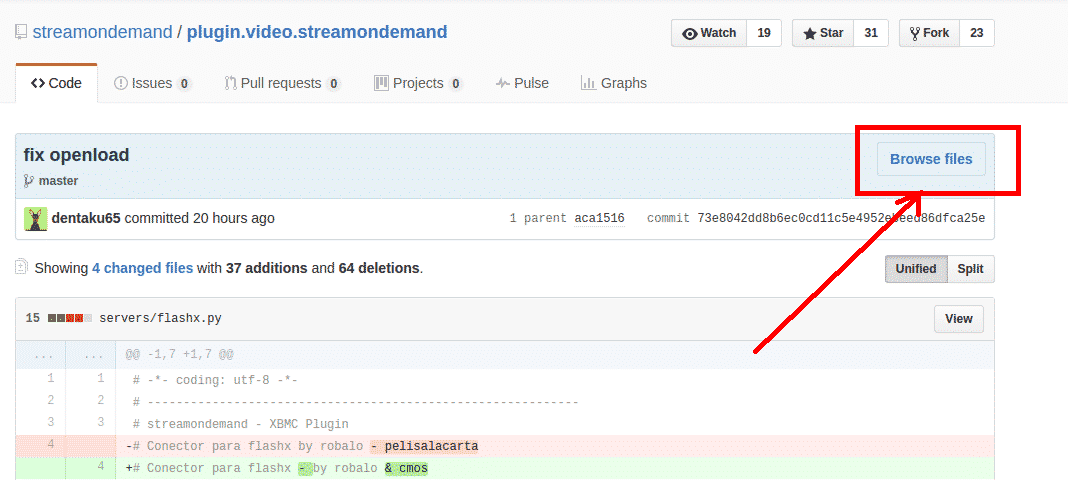Screen dimensions: 1068x480
Task: Open the Issues tab
Action: (x=152, y=83)
